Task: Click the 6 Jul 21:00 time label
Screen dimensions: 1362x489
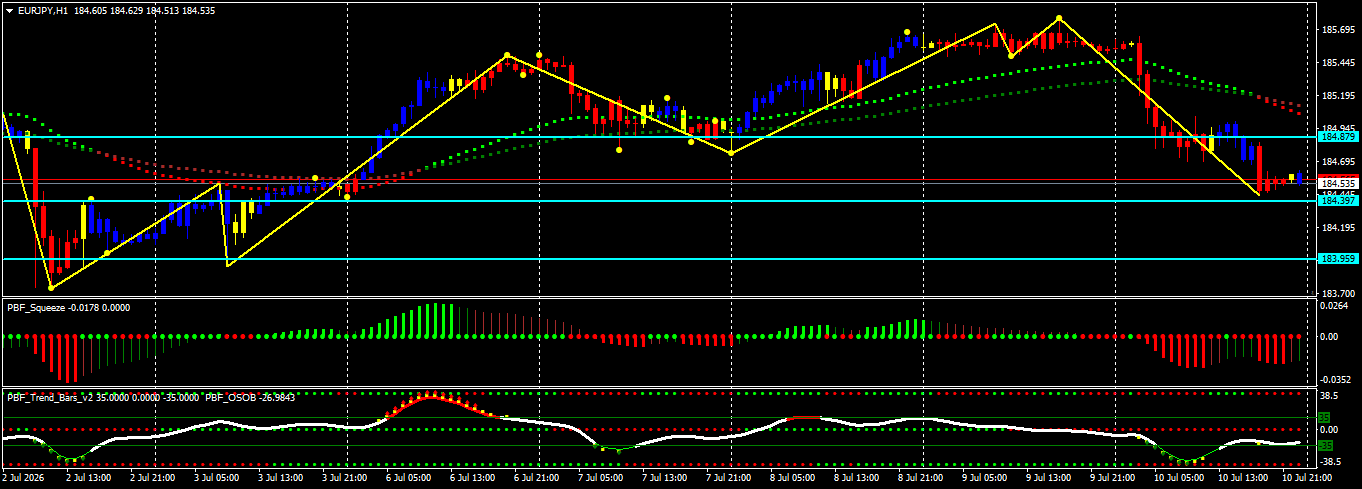Action: (538, 479)
